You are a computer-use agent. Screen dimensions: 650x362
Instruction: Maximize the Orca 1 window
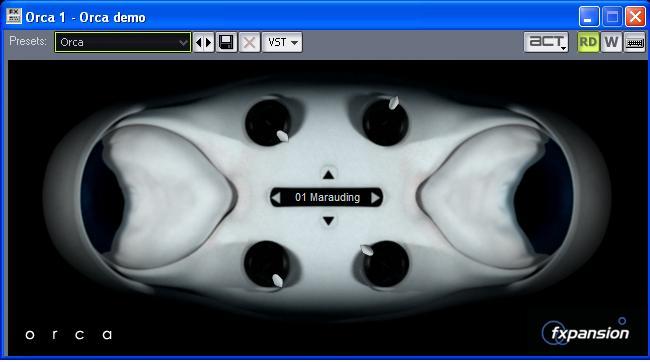point(612,17)
